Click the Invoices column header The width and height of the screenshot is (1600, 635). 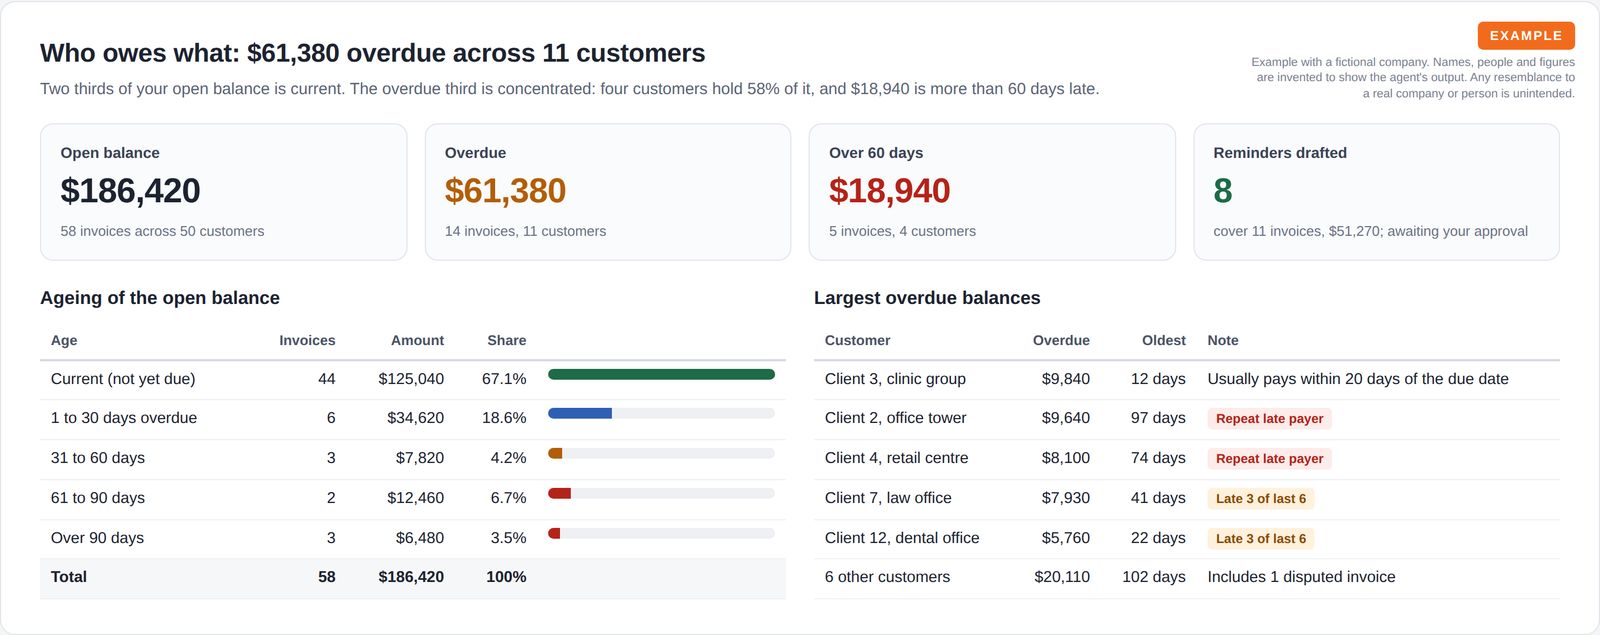click(x=307, y=340)
